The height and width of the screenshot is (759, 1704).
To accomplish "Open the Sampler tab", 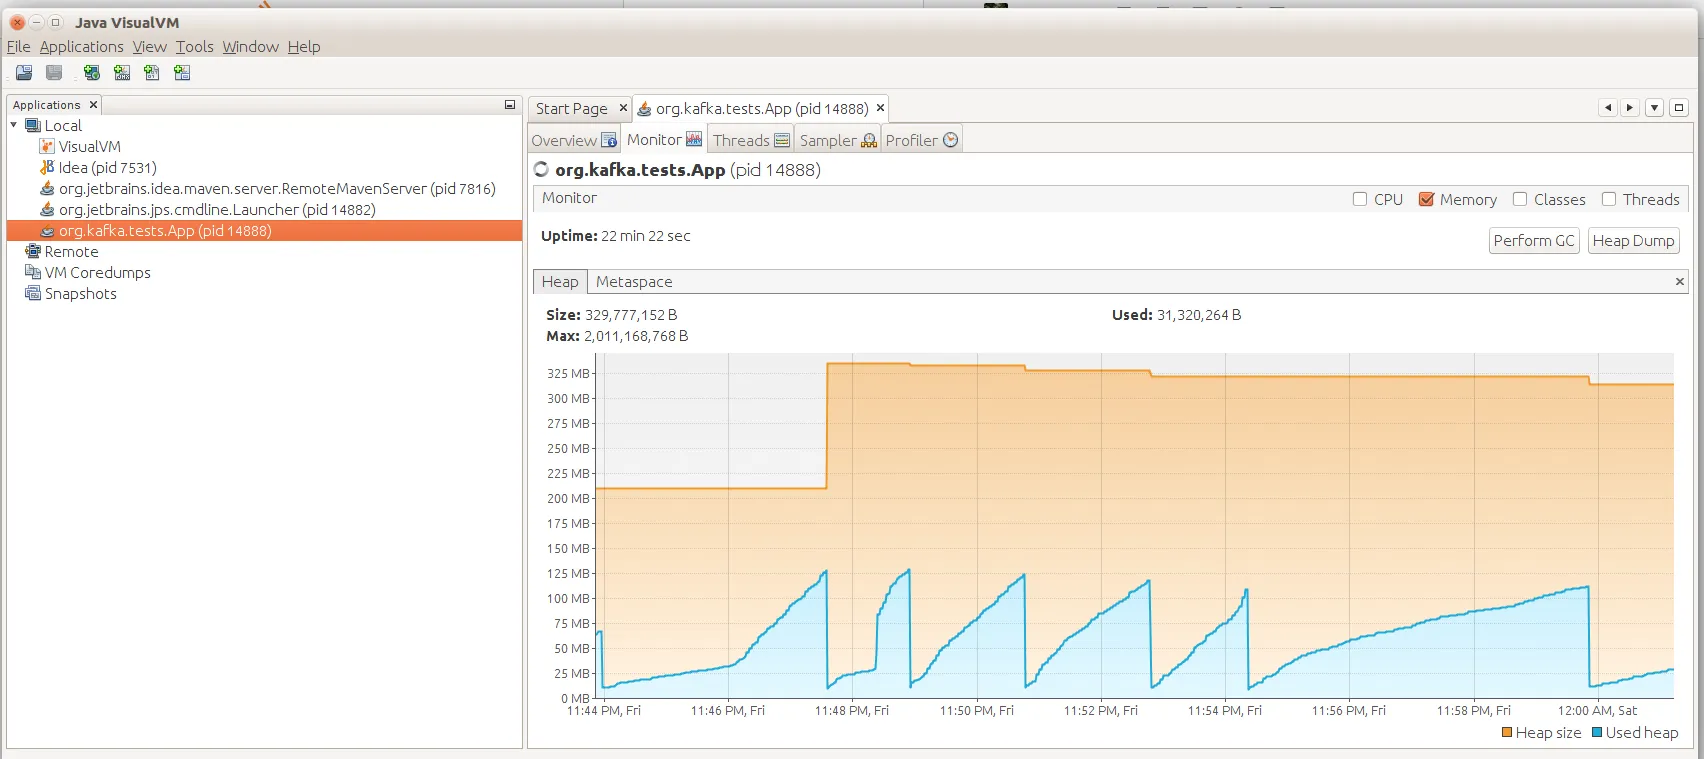I will 838,140.
